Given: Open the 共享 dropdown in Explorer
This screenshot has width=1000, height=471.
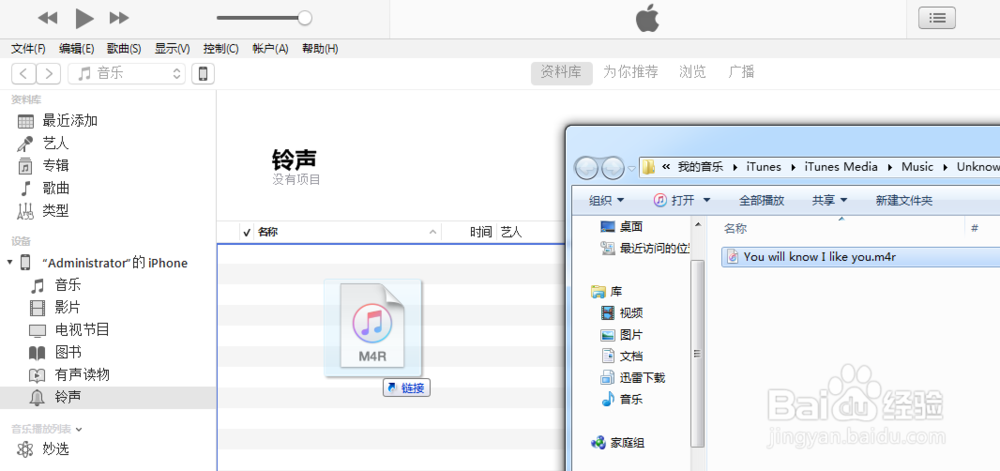Looking at the screenshot, I should (x=829, y=201).
